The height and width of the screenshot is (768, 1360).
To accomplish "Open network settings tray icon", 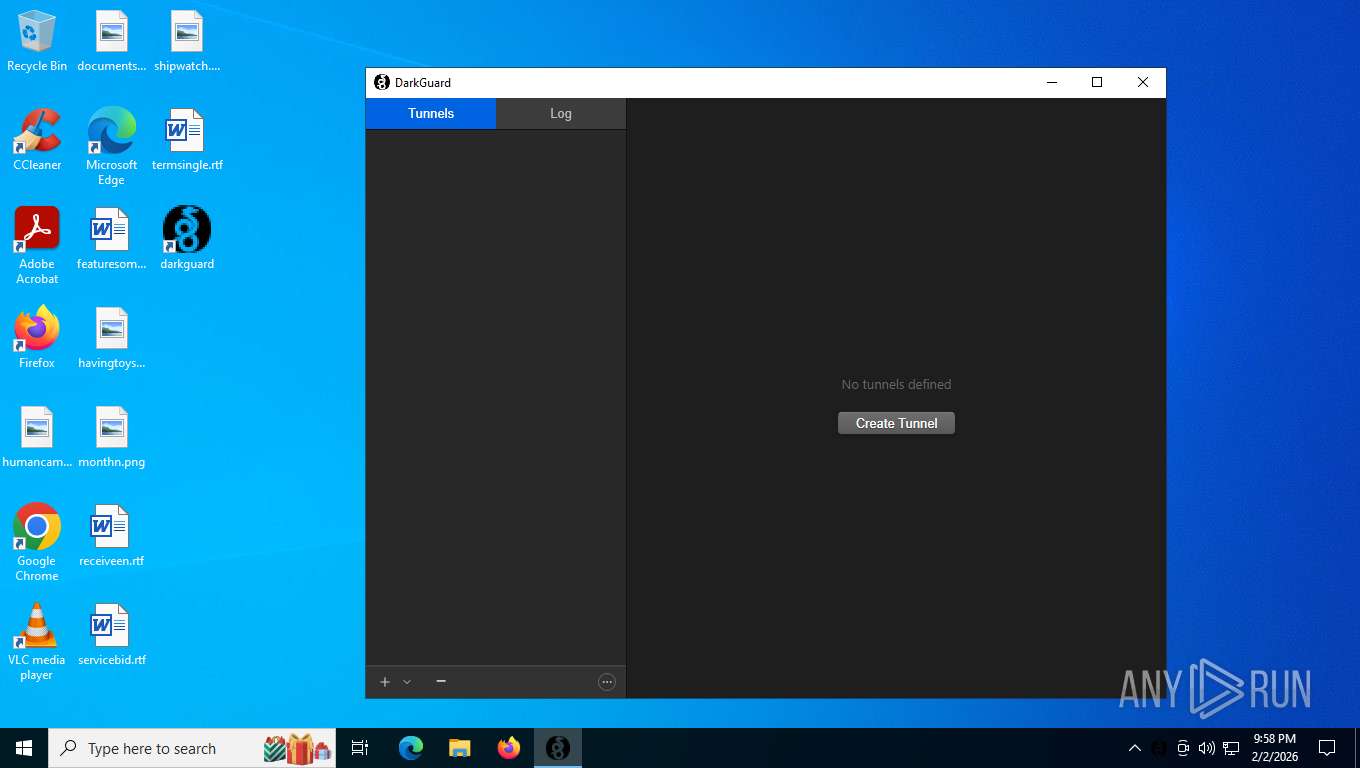I will pos(1231,748).
